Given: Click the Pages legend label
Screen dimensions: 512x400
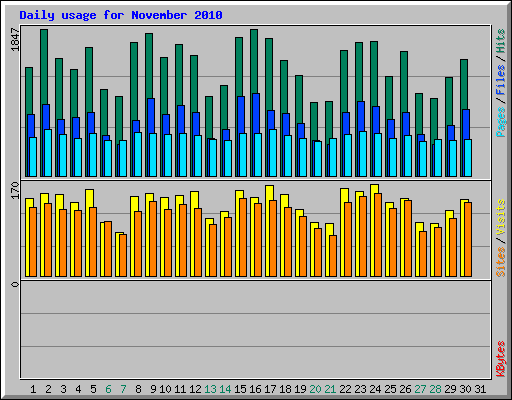Looking at the screenshot, I should (x=501, y=122).
